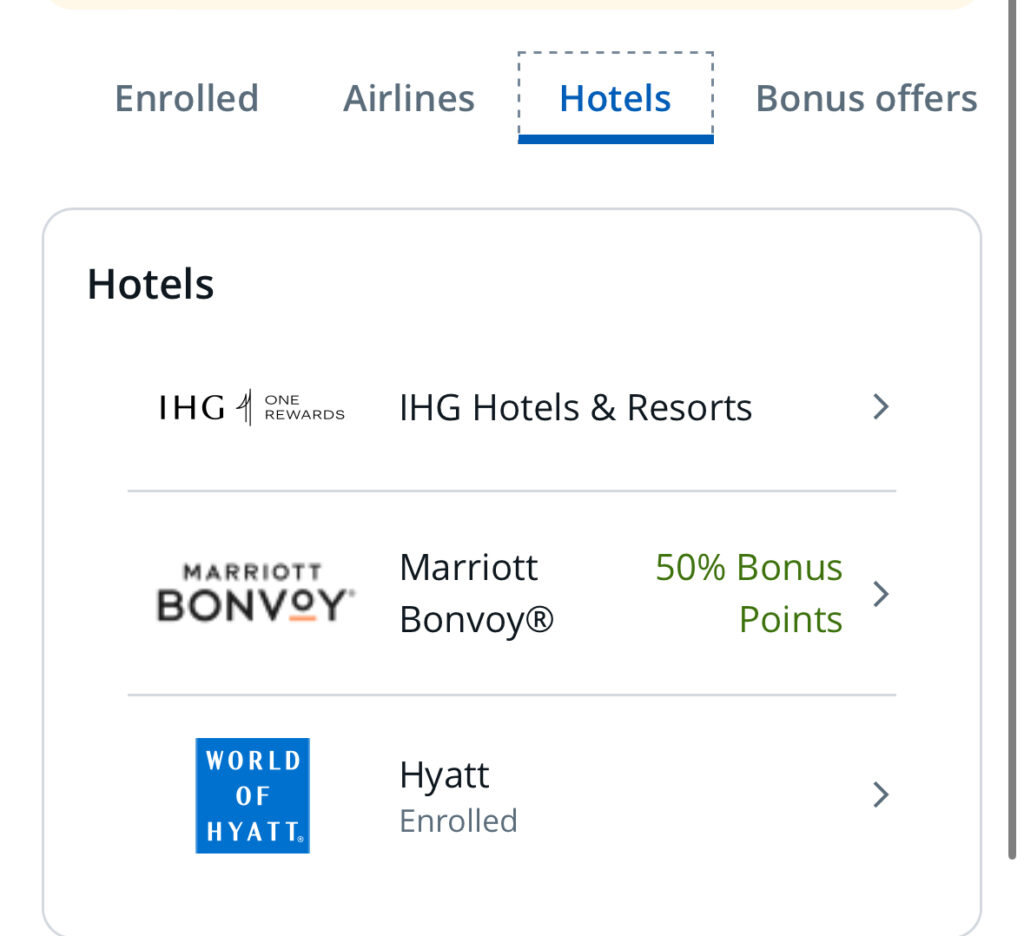The height and width of the screenshot is (936, 1024).
Task: Open the Bonus offers tab
Action: (866, 99)
